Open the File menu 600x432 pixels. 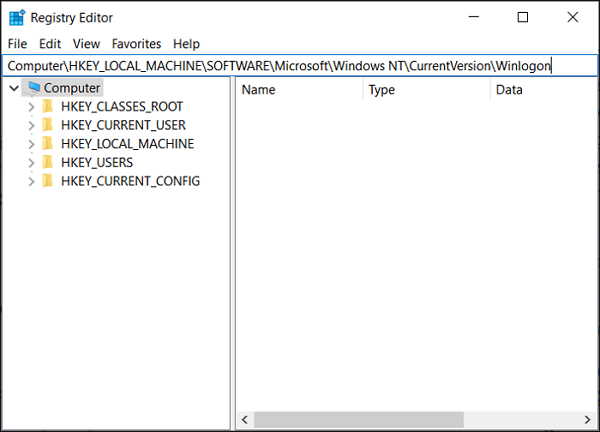[x=17, y=44]
